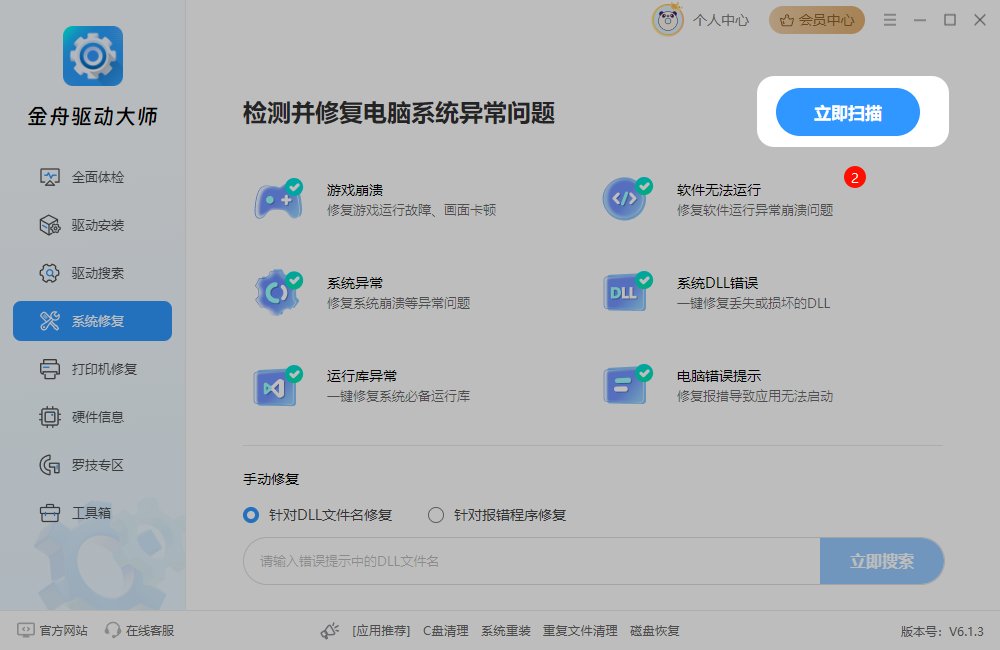The width and height of the screenshot is (1000, 650).
Task: Click 修复报措导致应用无法启动 description
Action: coord(755,396)
